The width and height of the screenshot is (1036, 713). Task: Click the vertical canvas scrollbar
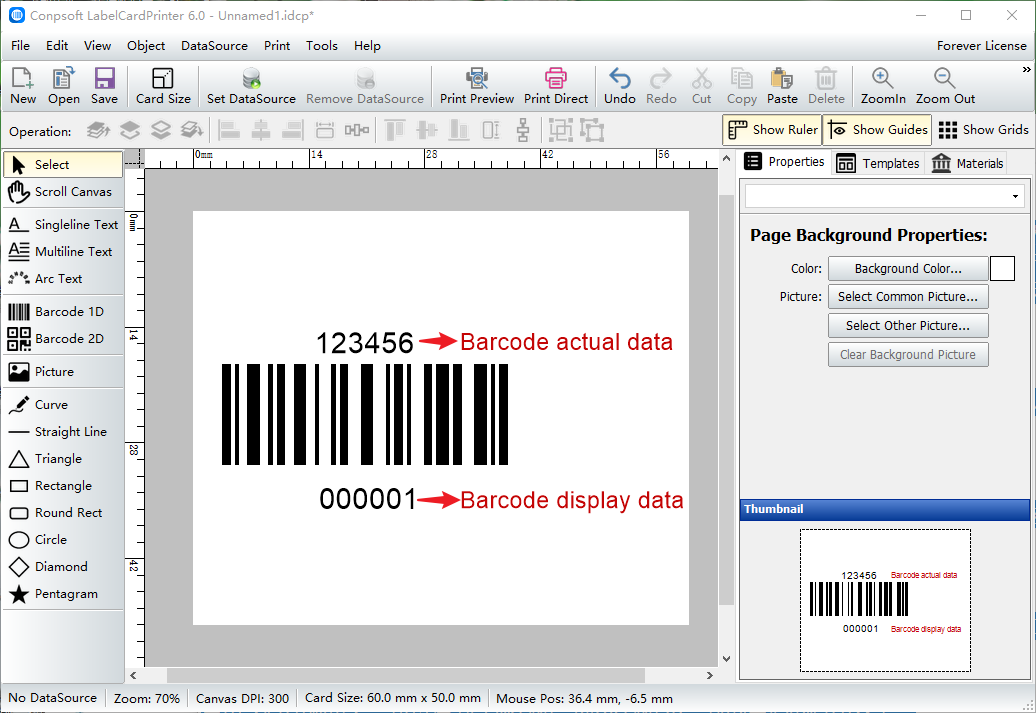pos(726,400)
